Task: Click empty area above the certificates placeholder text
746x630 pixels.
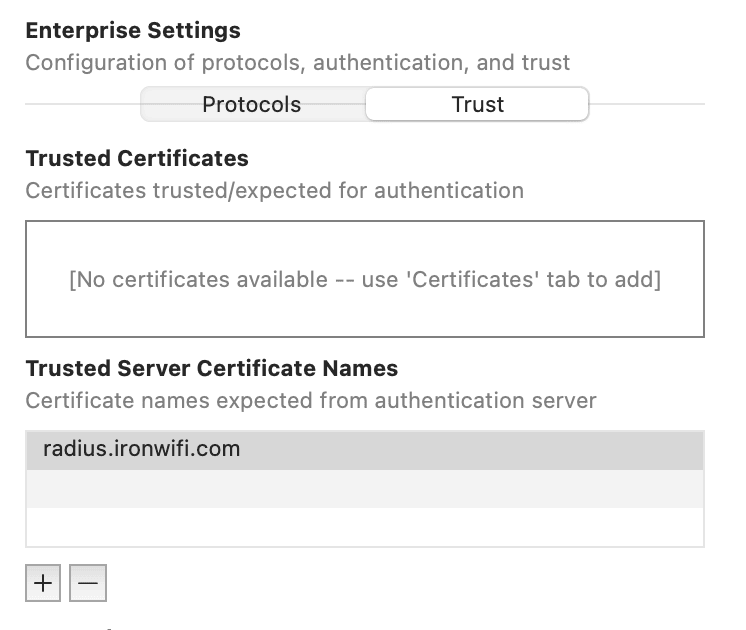Action: 365,245
